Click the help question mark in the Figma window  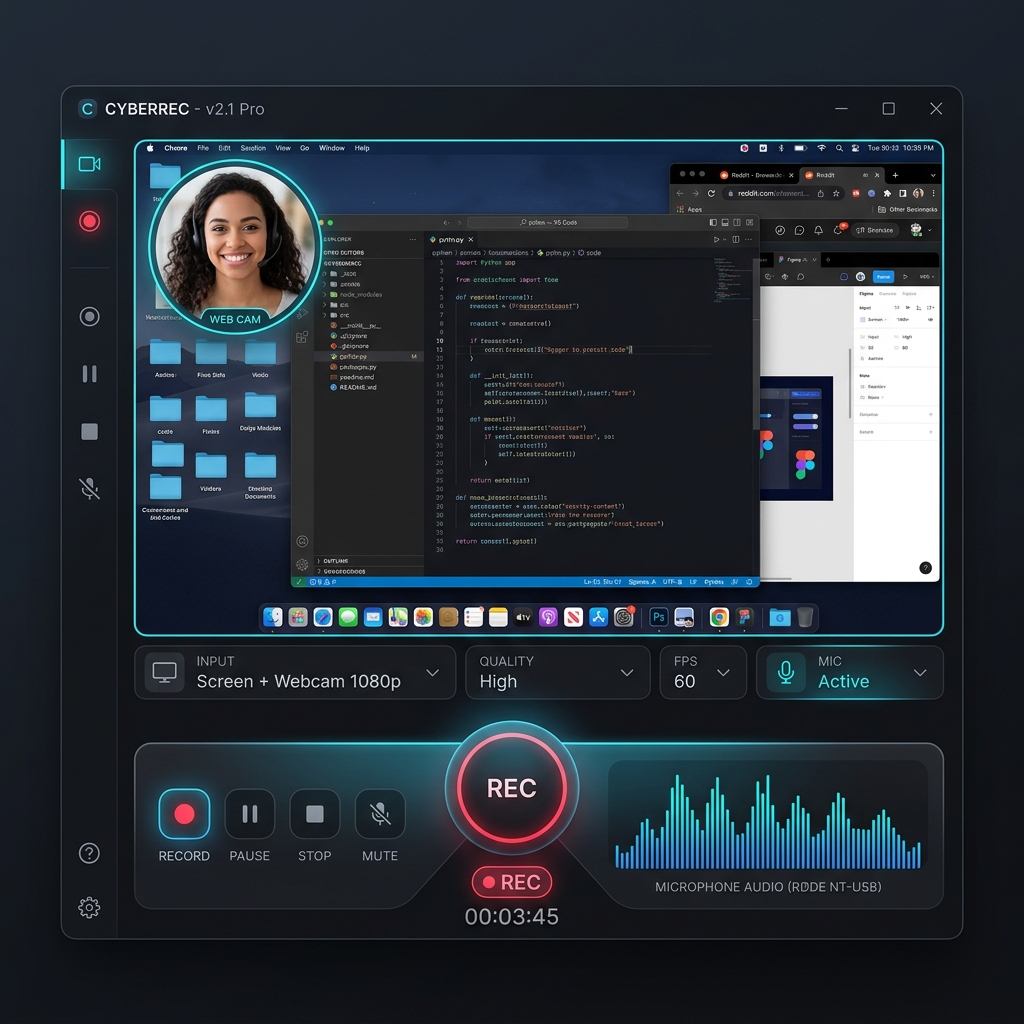tap(925, 568)
